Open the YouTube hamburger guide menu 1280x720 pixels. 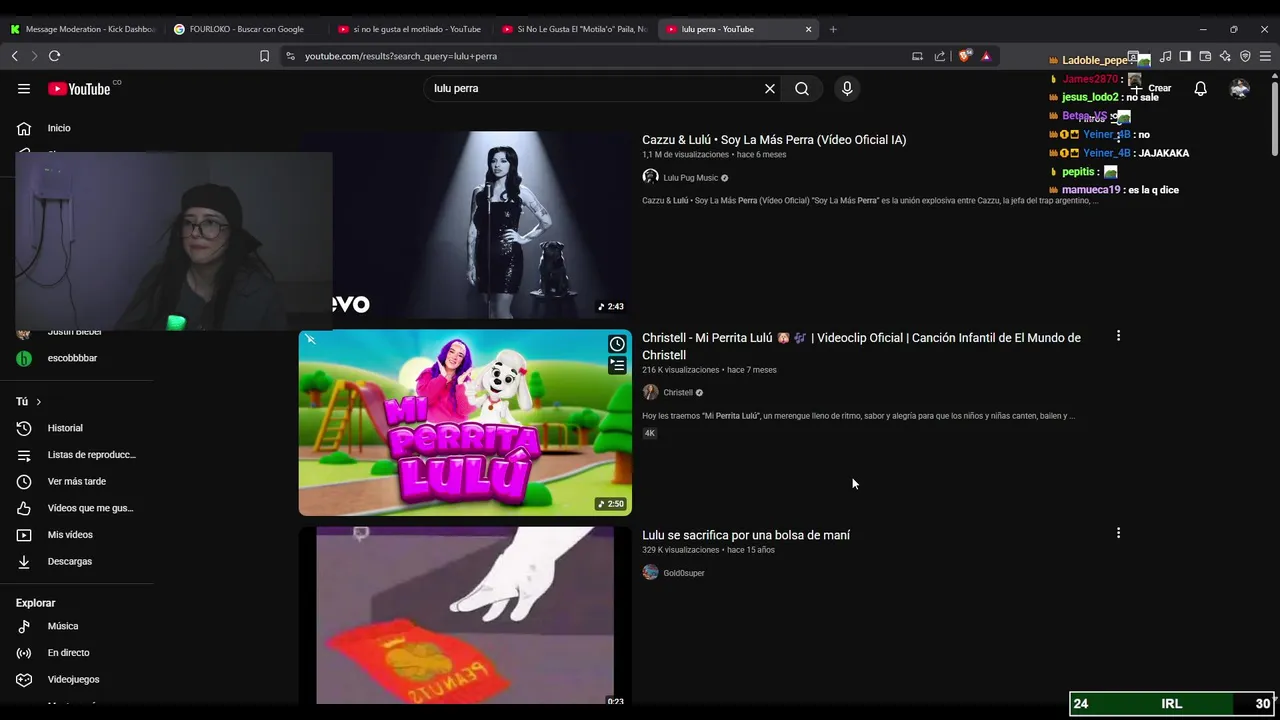24,89
